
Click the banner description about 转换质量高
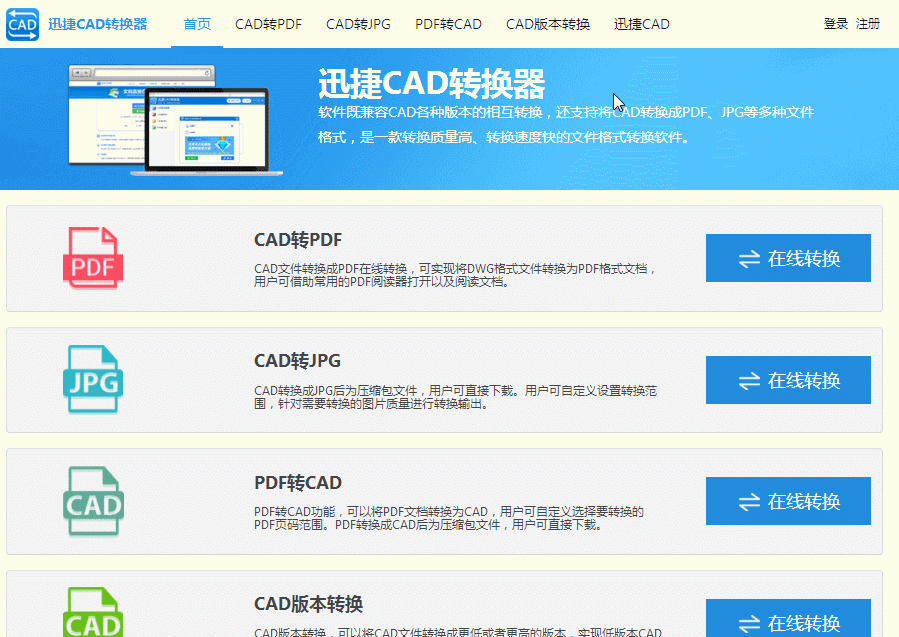pos(566,124)
